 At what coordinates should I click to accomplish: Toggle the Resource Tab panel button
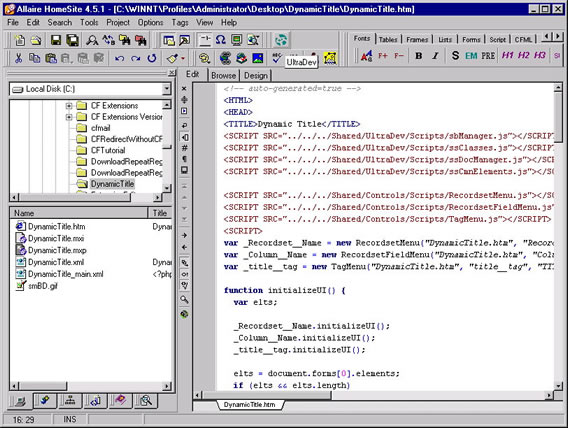click(x=168, y=40)
